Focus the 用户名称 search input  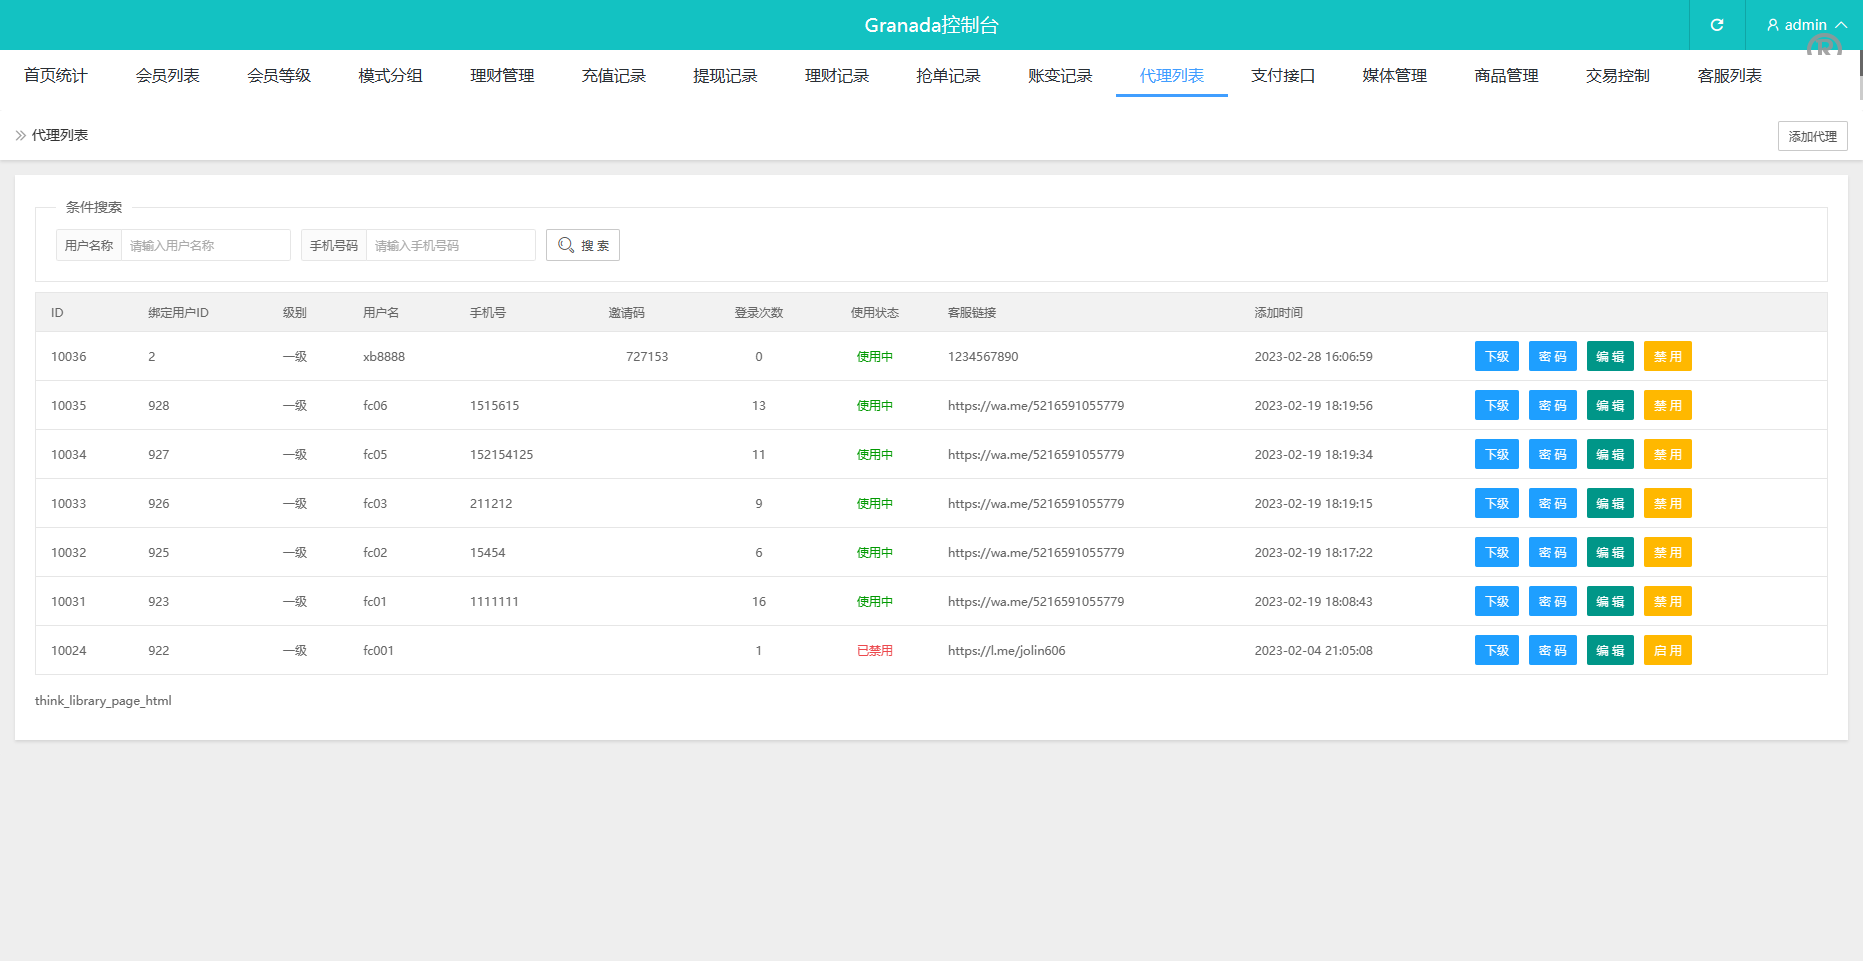coord(205,245)
